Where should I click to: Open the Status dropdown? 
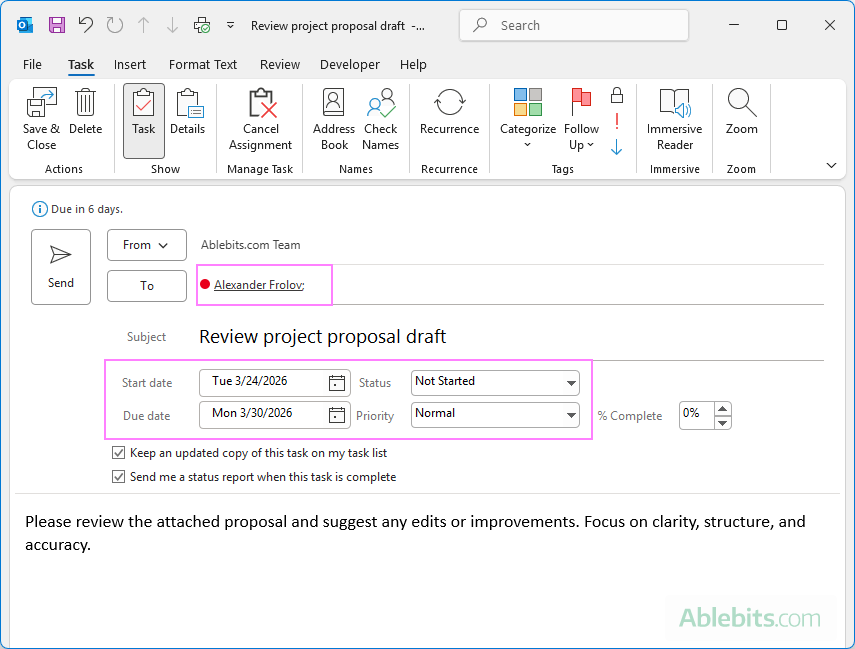[571, 382]
